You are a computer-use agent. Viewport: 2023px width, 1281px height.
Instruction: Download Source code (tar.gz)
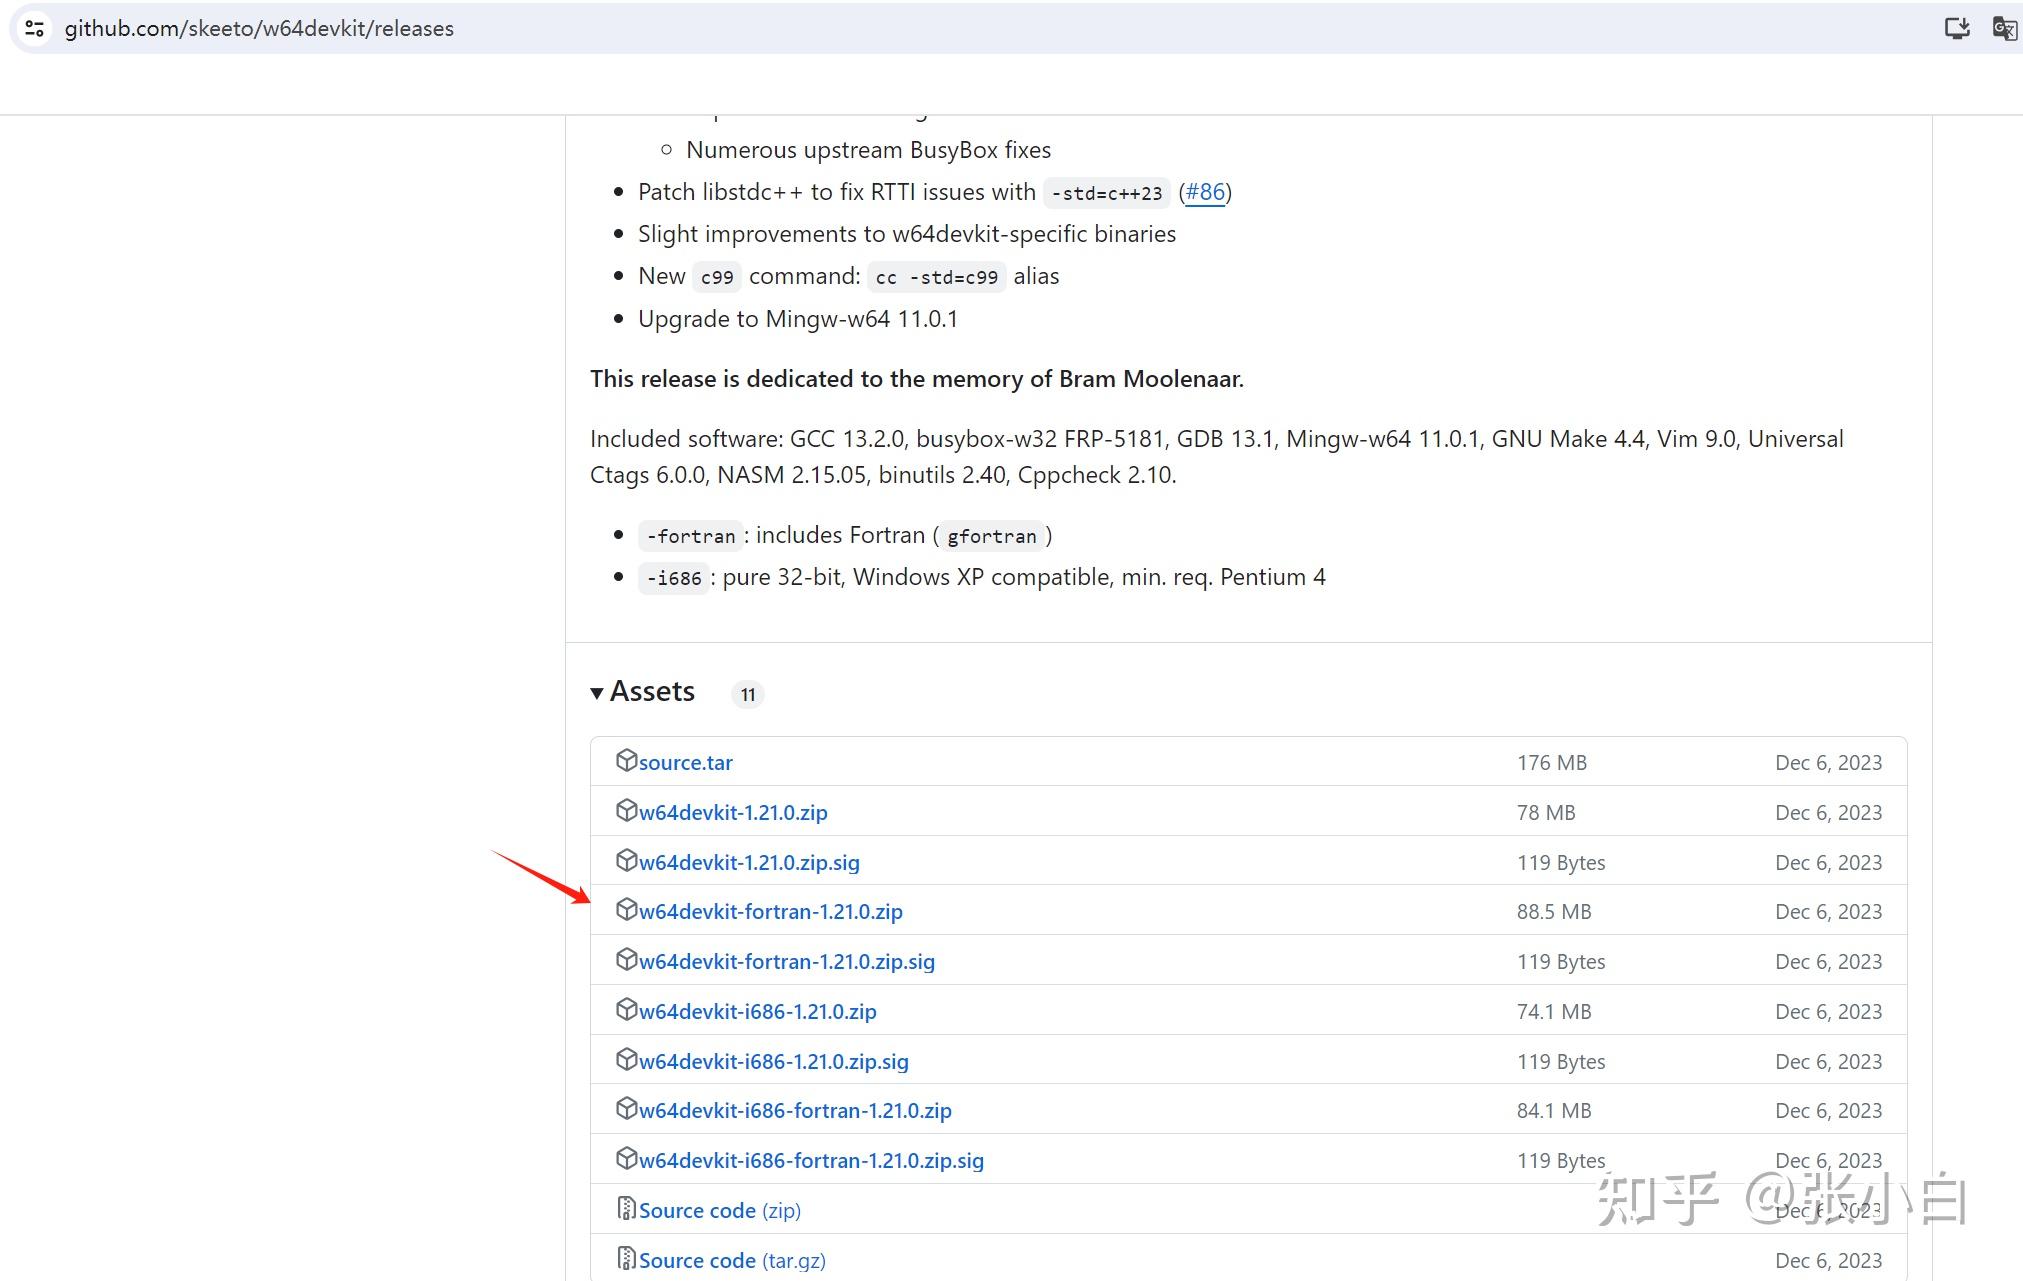tap(732, 1261)
